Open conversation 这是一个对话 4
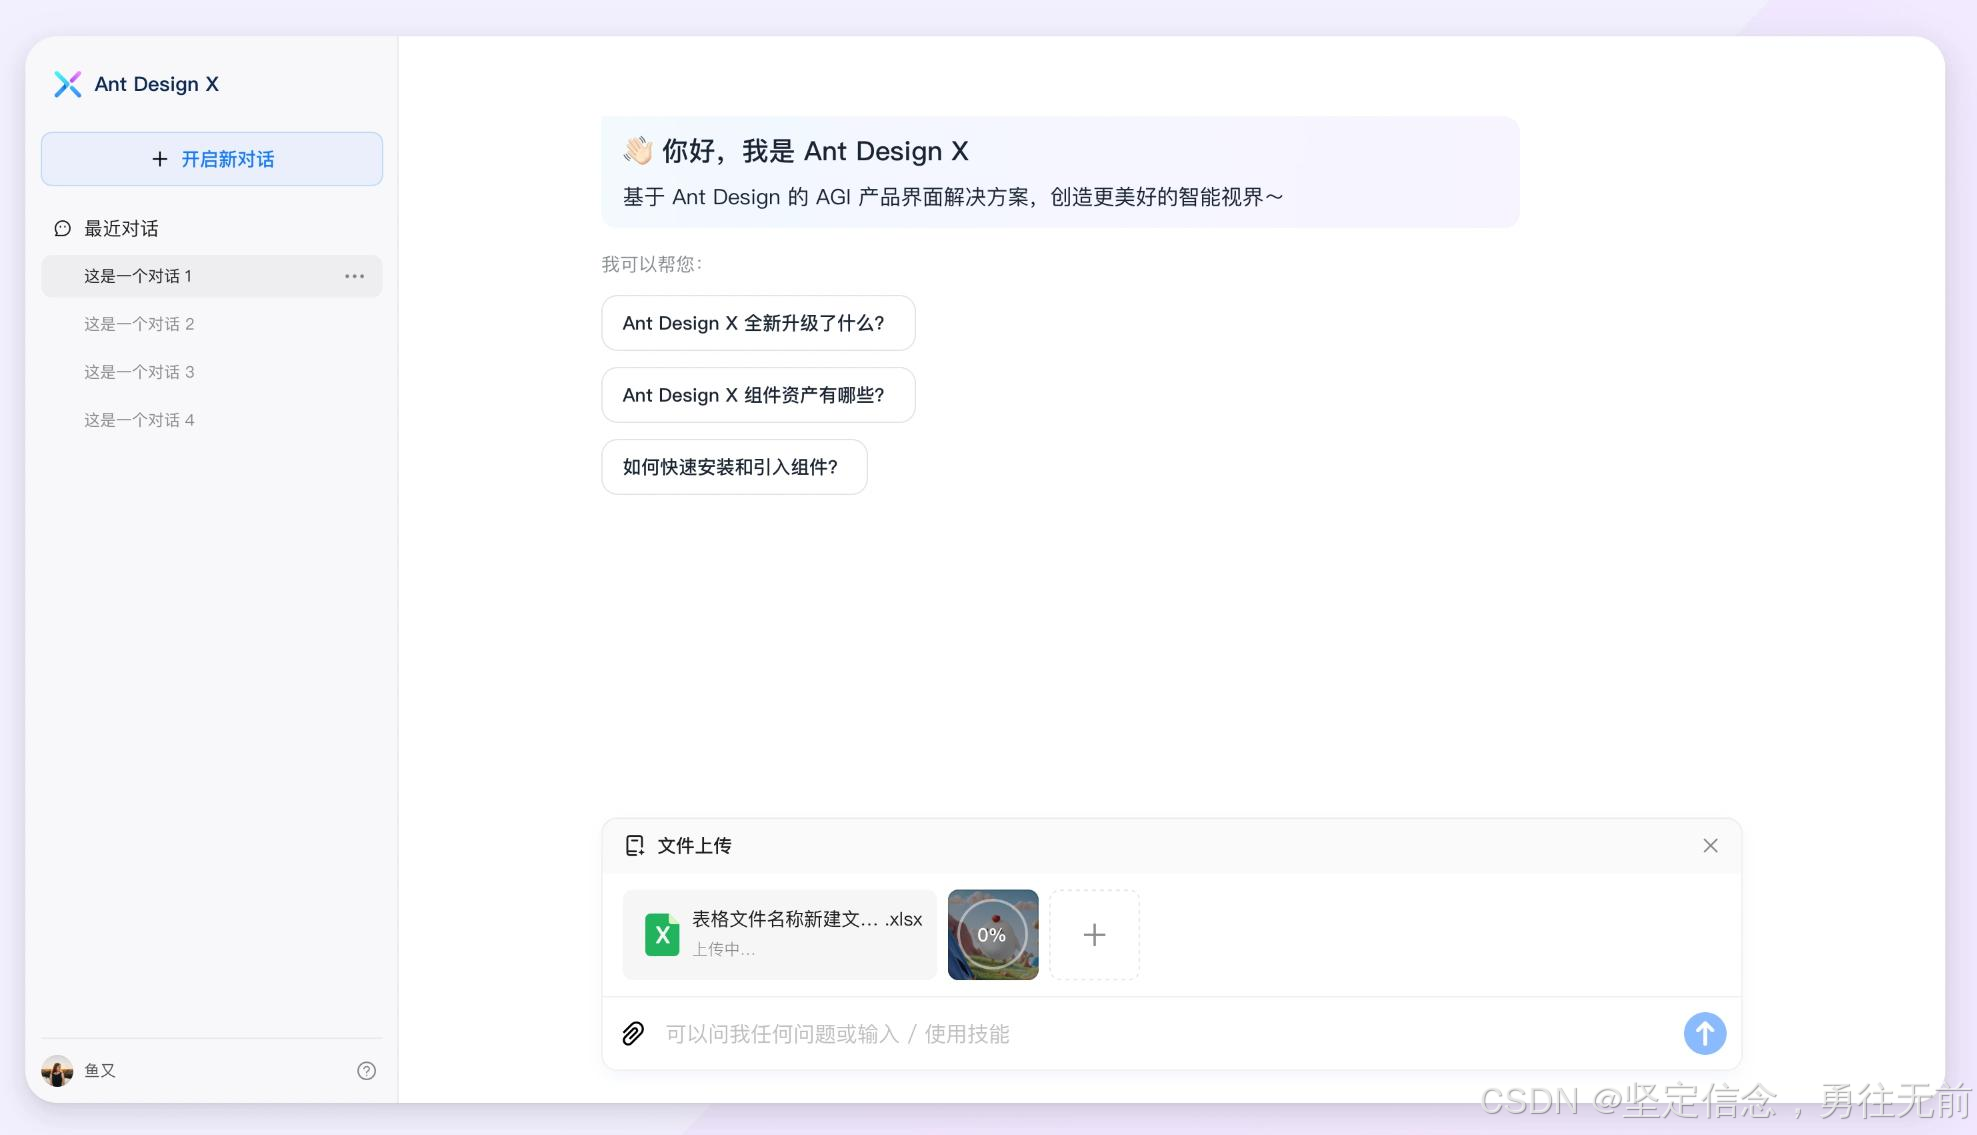Screen dimensions: 1977x1135 pos(139,420)
